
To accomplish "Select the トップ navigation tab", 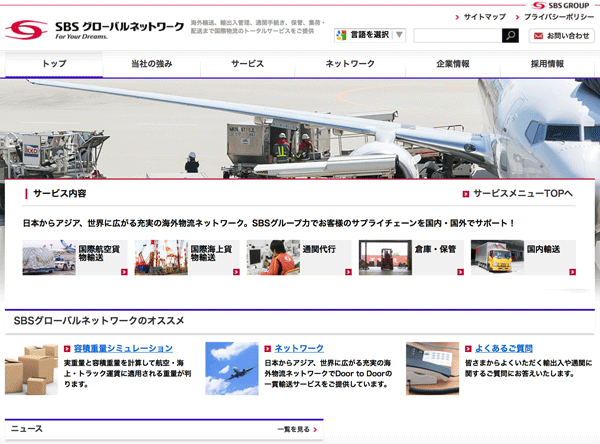I will point(53,64).
